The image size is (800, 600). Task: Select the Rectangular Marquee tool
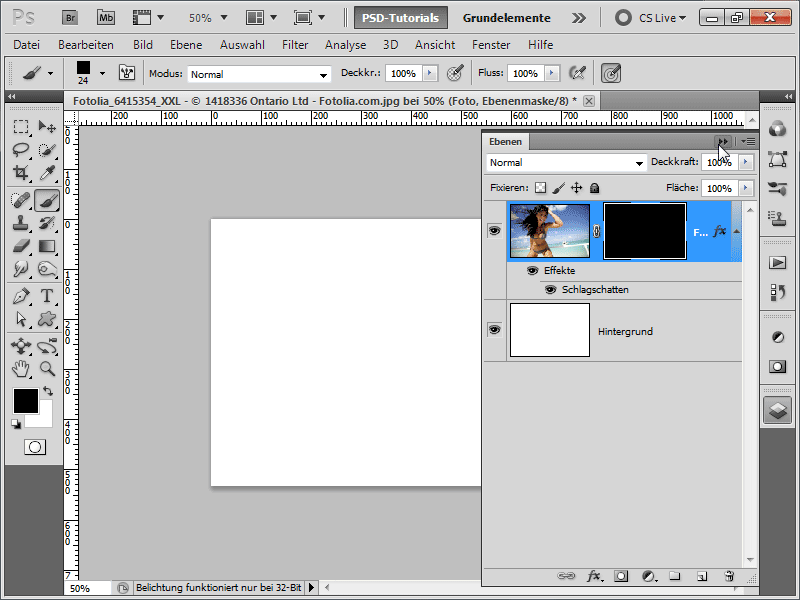pyautogui.click(x=21, y=126)
